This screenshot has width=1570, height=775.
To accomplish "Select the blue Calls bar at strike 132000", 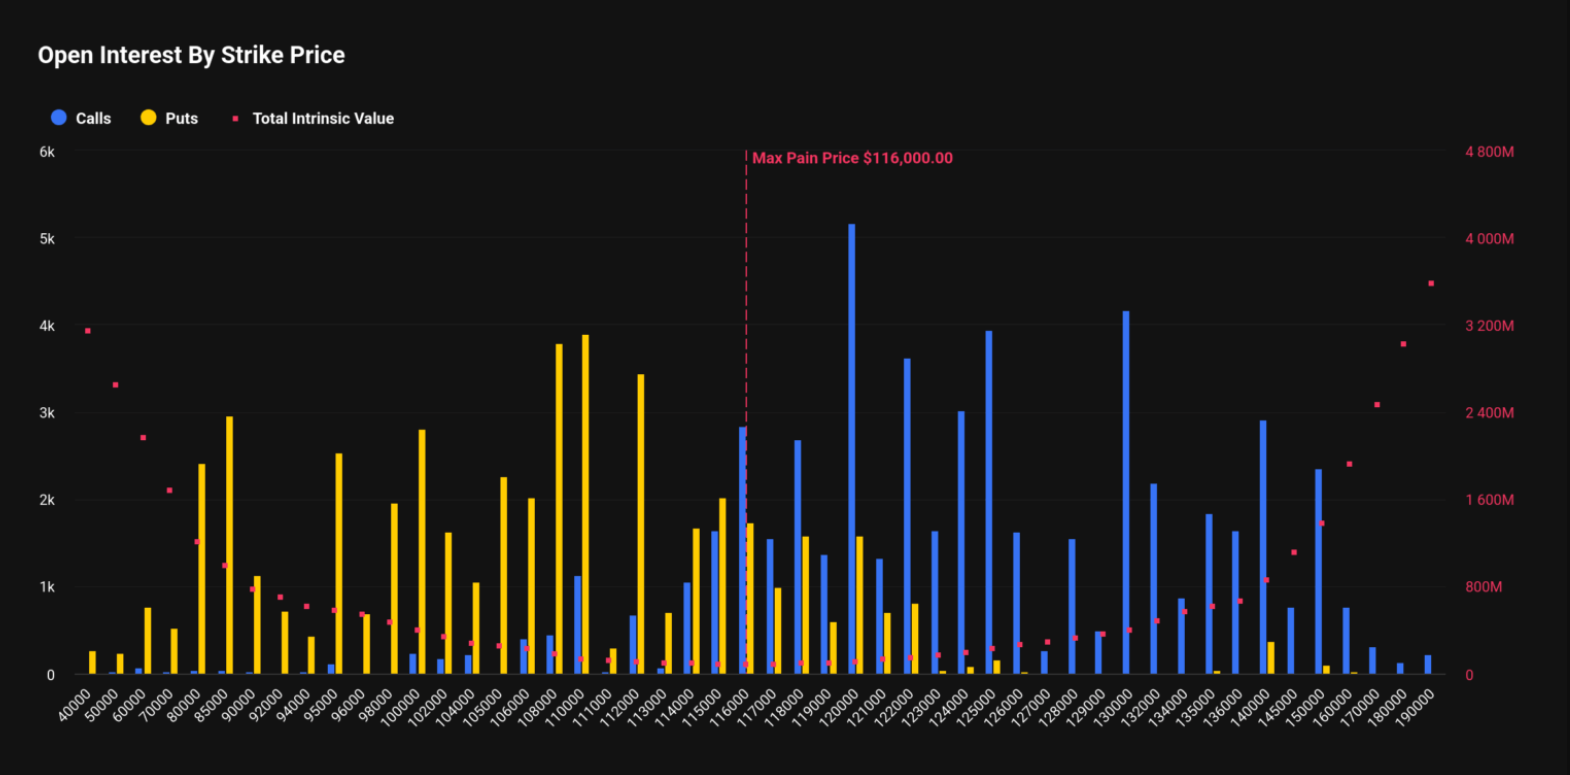I will [1153, 579].
